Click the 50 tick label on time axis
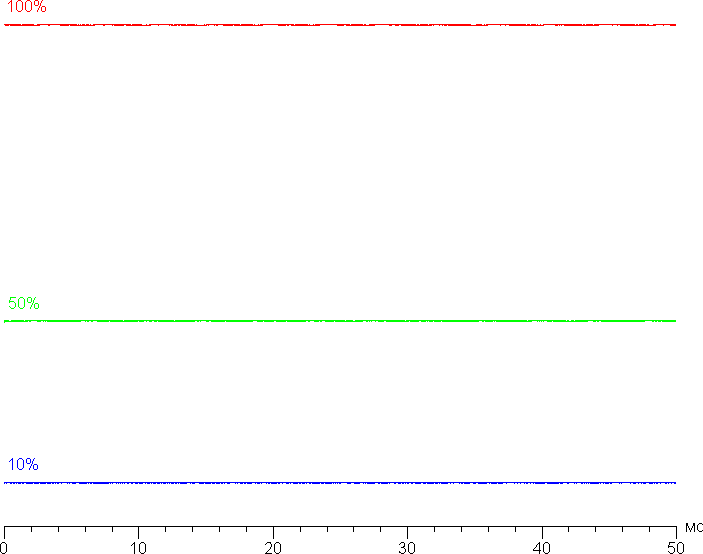 point(676,548)
